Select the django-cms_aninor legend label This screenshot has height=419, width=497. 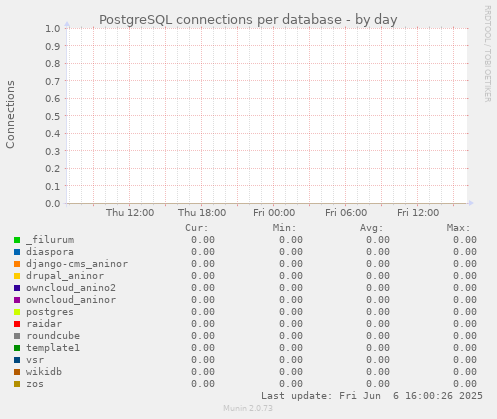[x=77, y=264]
